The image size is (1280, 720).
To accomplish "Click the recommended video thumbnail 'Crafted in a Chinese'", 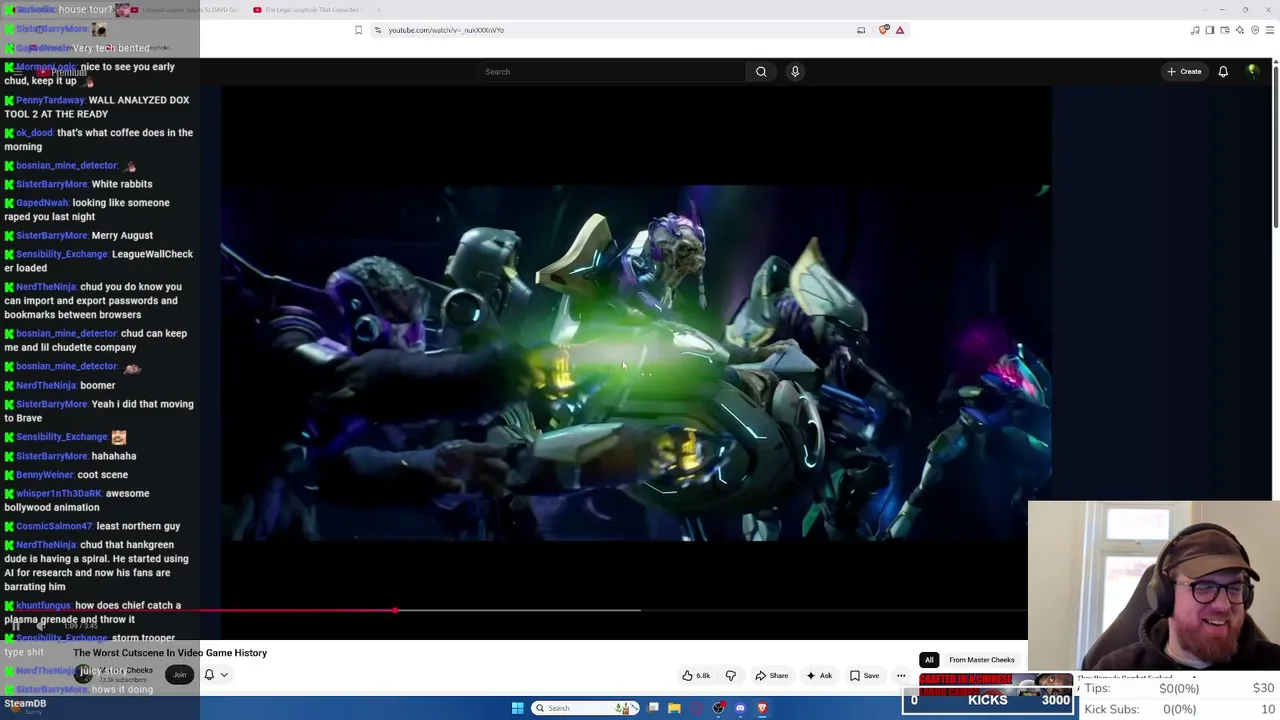I will (x=995, y=687).
